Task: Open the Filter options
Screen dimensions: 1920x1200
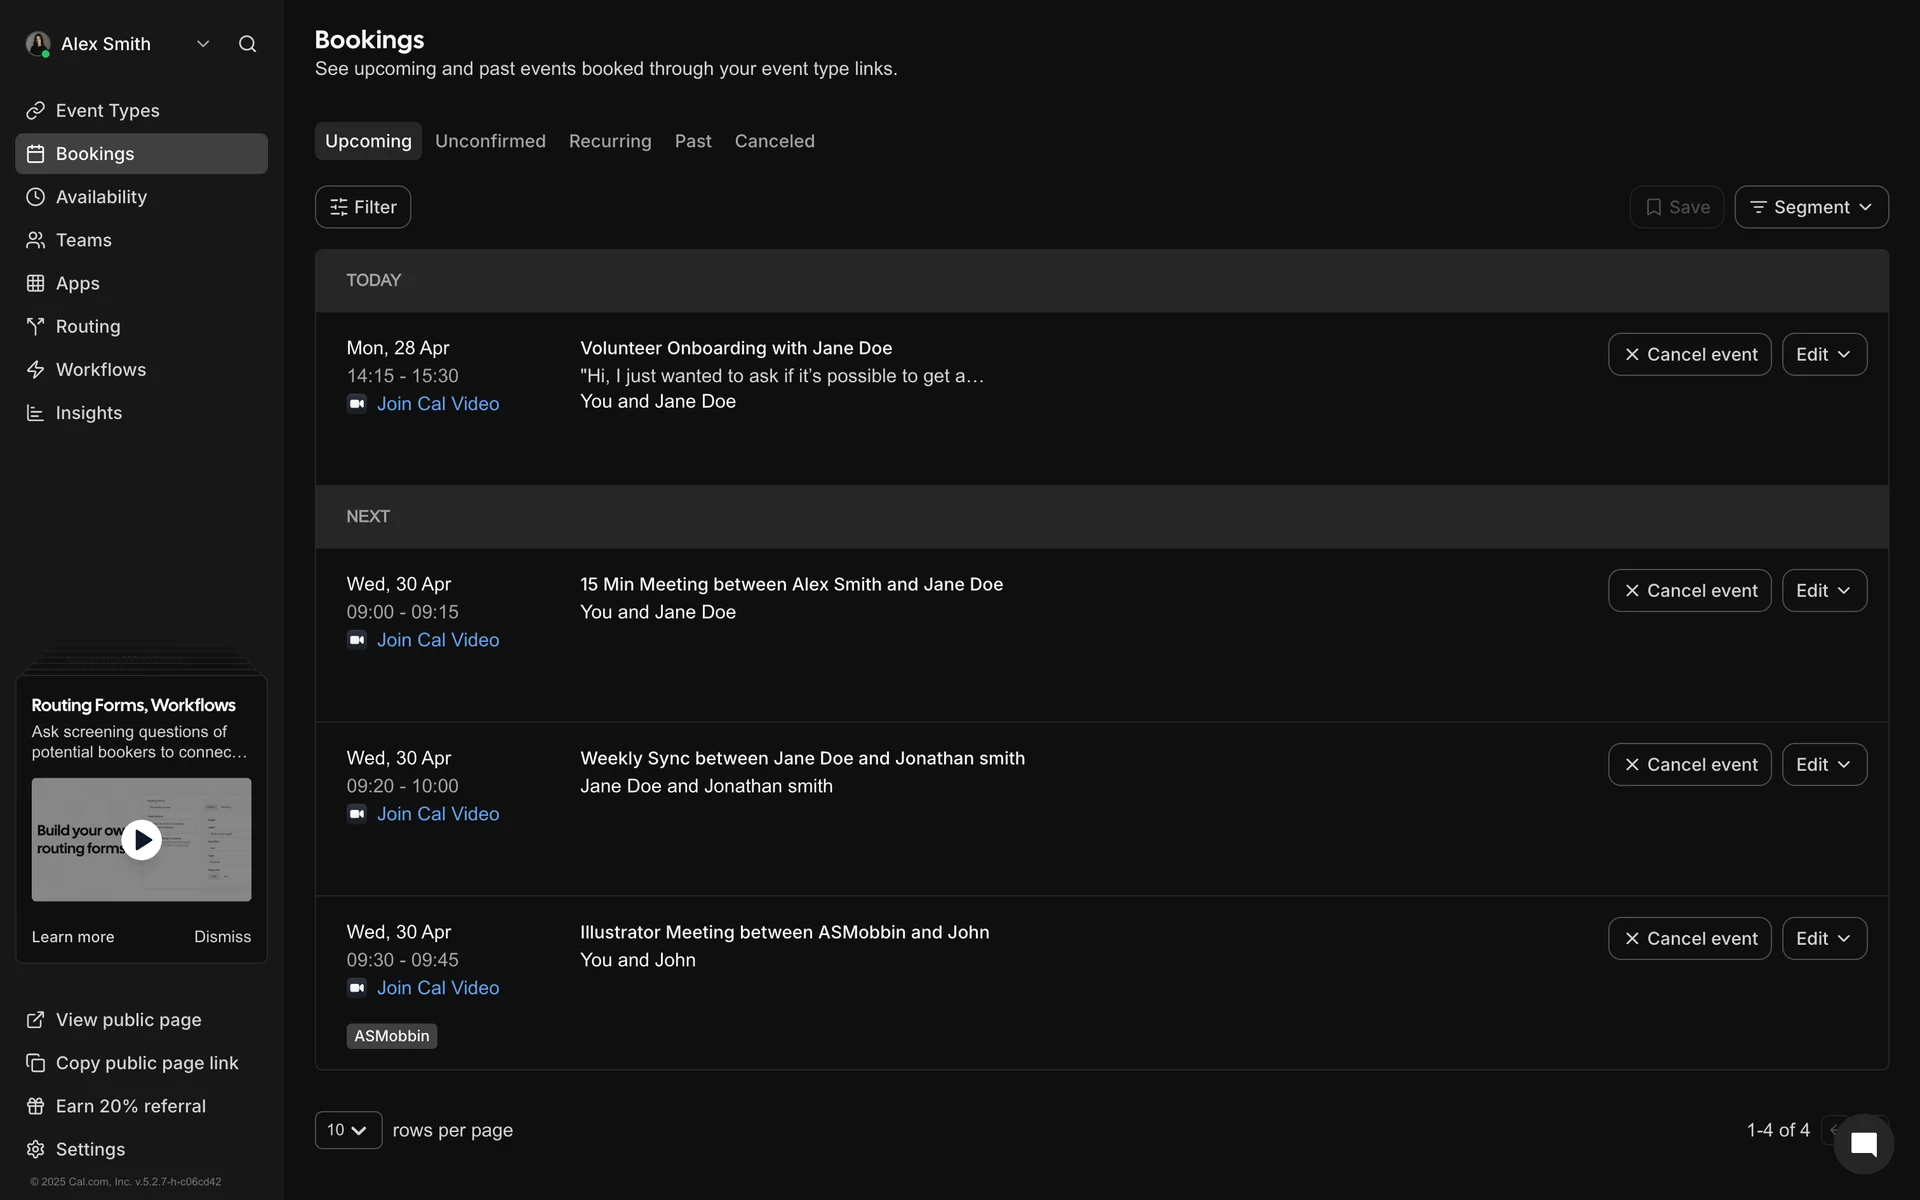Action: (x=363, y=207)
